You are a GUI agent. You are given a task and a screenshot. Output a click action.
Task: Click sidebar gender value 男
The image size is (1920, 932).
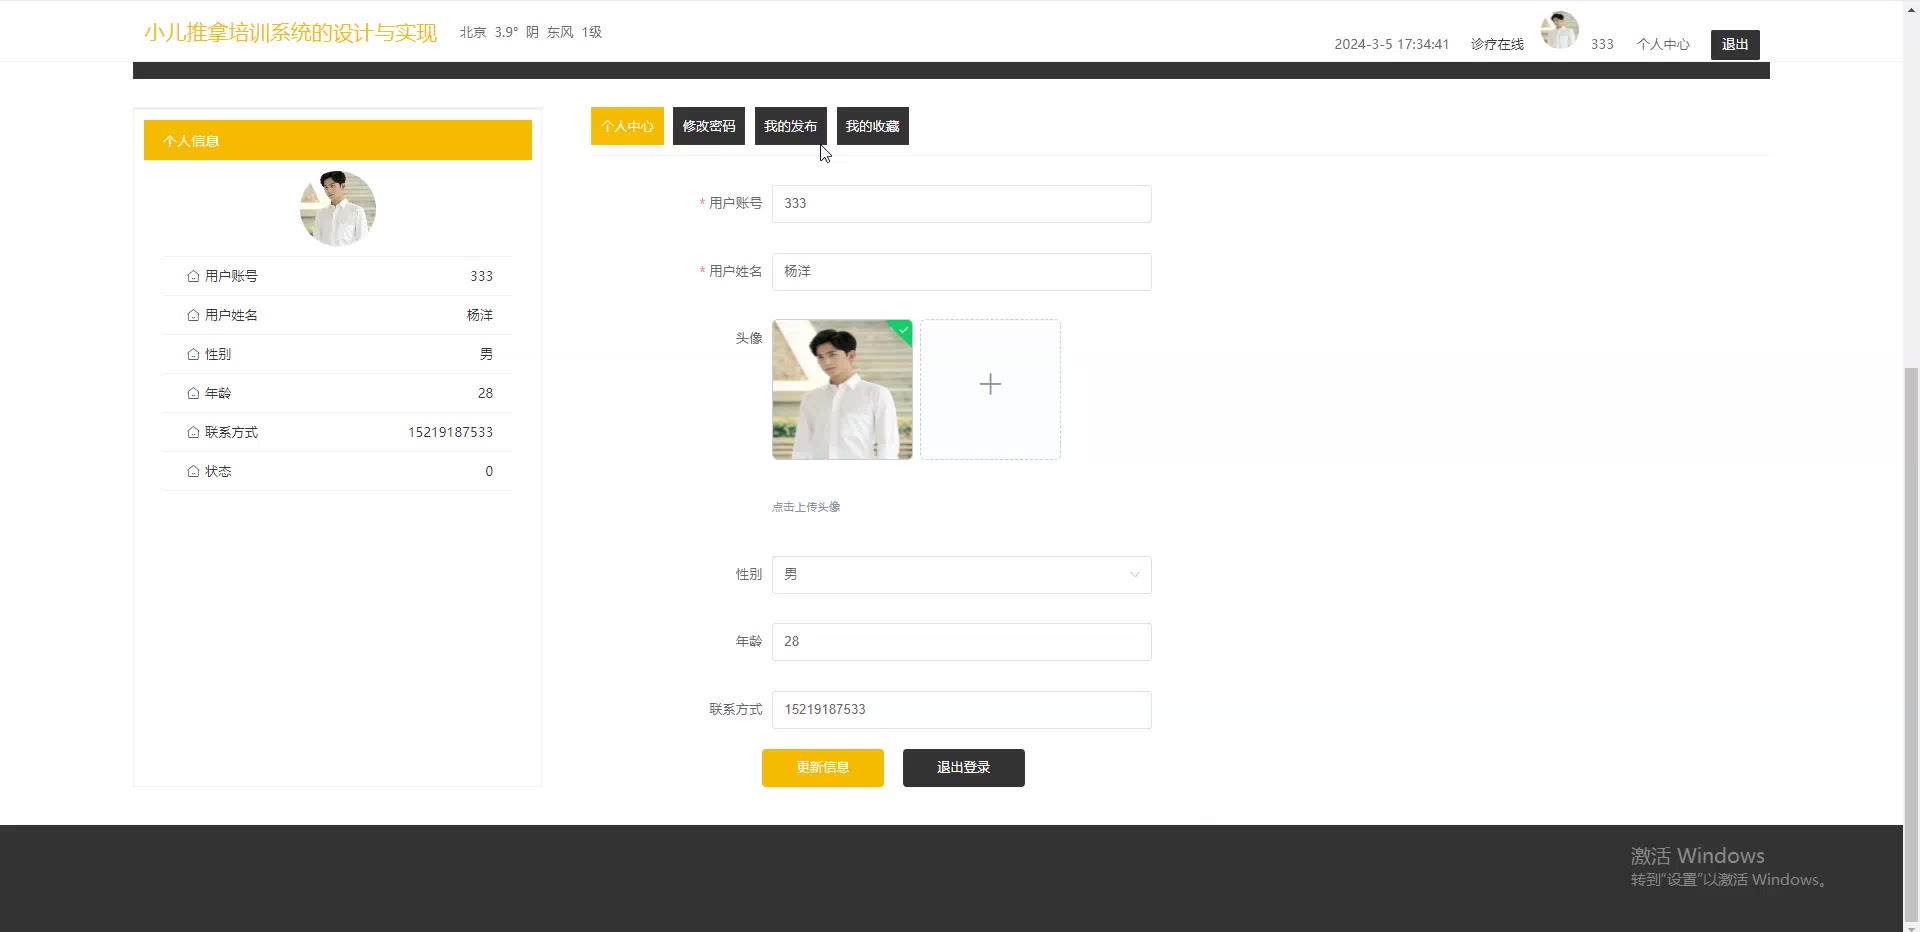pyautogui.click(x=486, y=354)
